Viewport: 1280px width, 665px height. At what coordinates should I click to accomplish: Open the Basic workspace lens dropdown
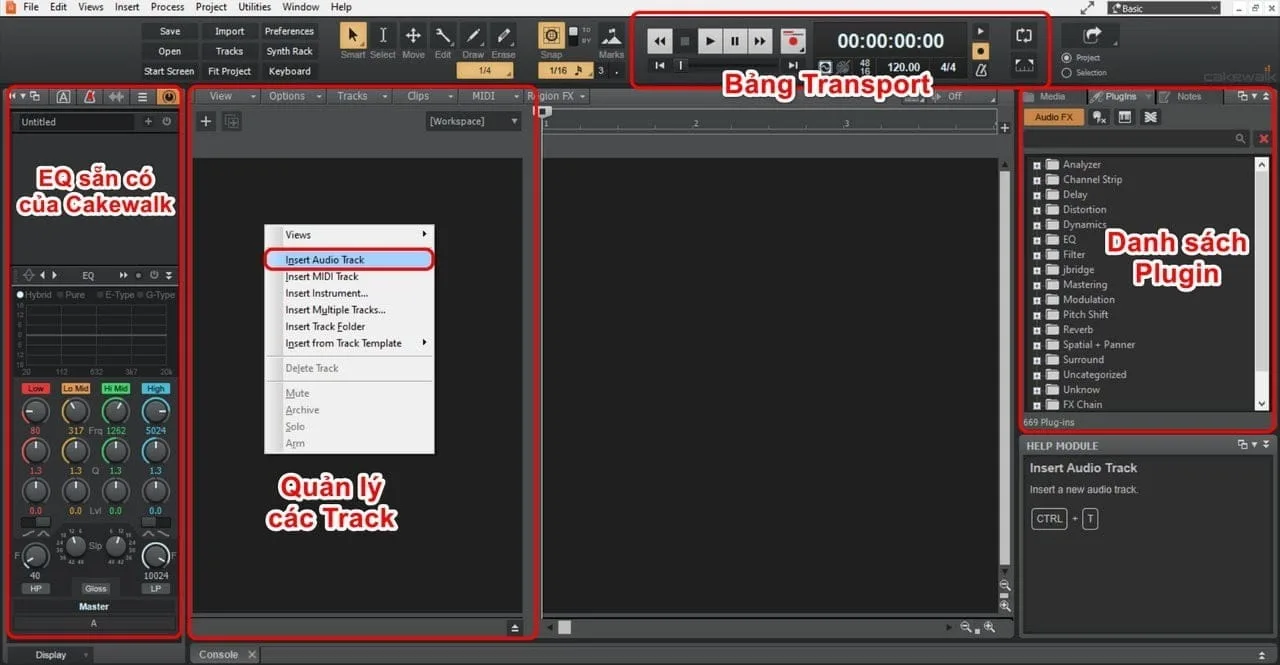1164,8
